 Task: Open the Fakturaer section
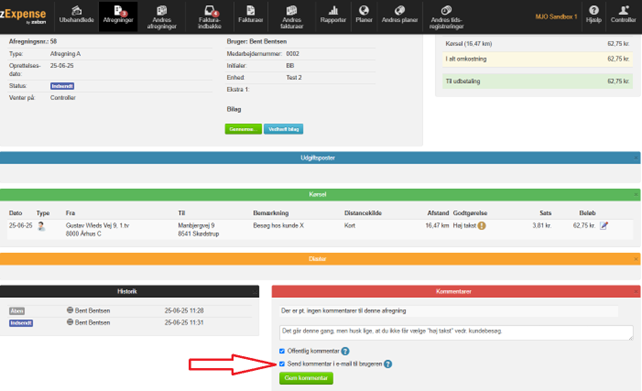[251, 15]
